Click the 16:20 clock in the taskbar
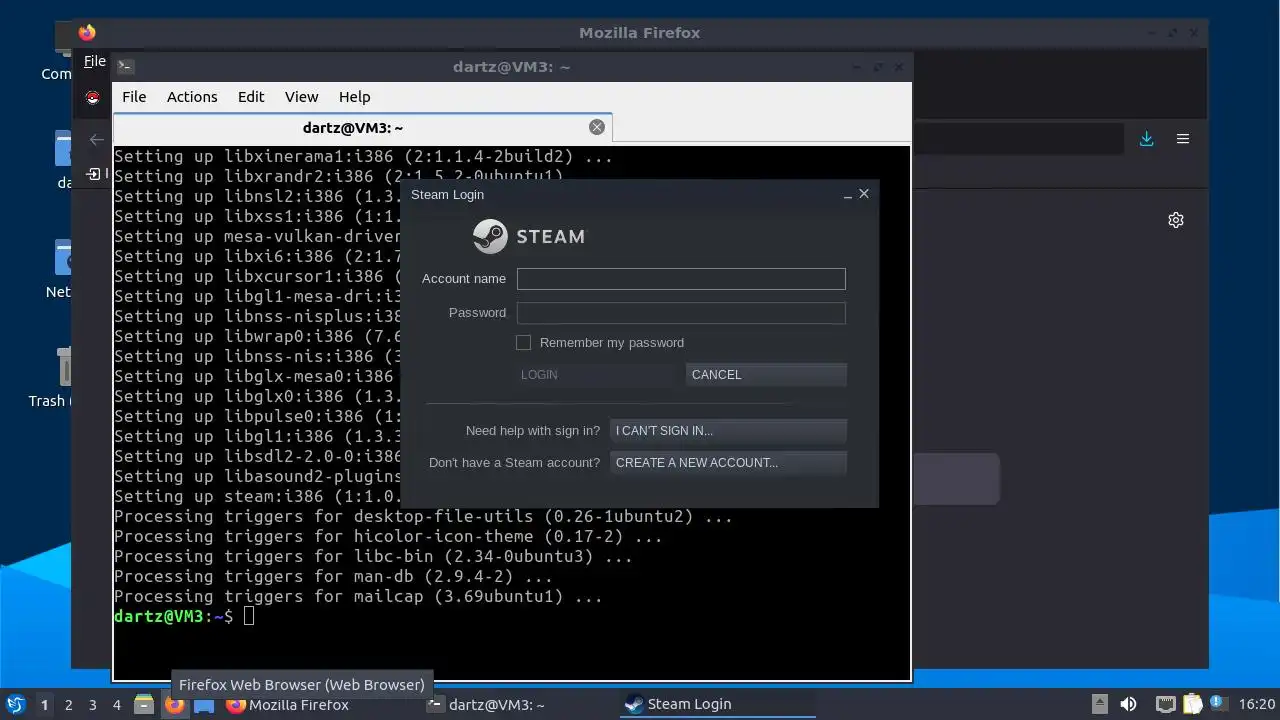This screenshot has height=720, width=1280. point(1257,705)
